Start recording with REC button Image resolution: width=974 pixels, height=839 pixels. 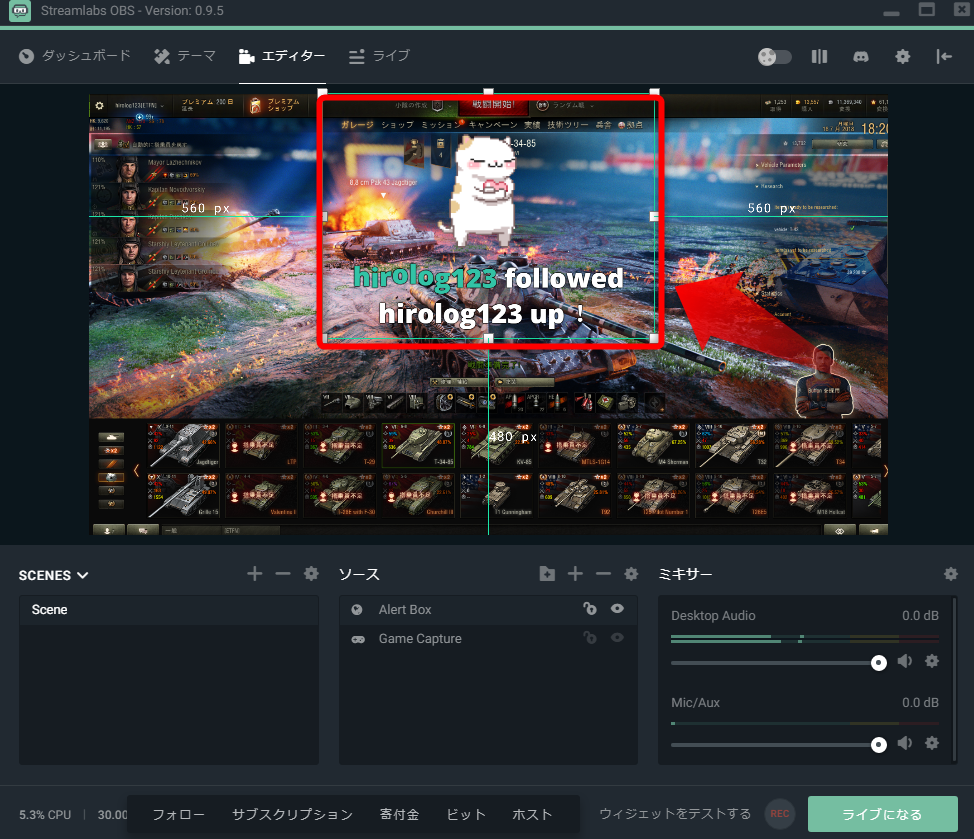780,814
